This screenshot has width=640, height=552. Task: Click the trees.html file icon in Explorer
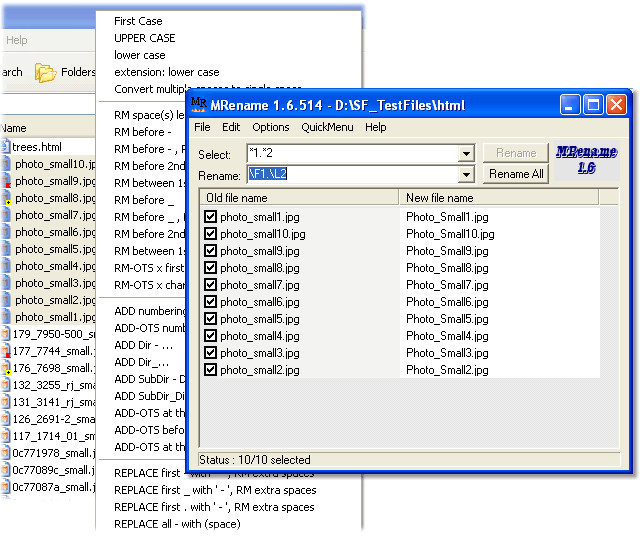(x=5, y=146)
